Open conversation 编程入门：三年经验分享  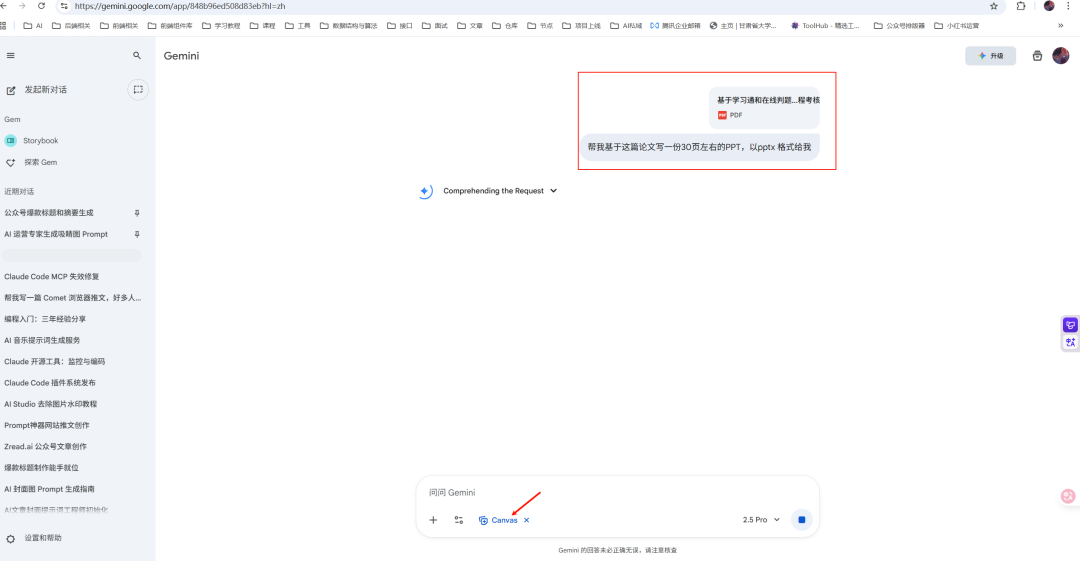click(45, 319)
